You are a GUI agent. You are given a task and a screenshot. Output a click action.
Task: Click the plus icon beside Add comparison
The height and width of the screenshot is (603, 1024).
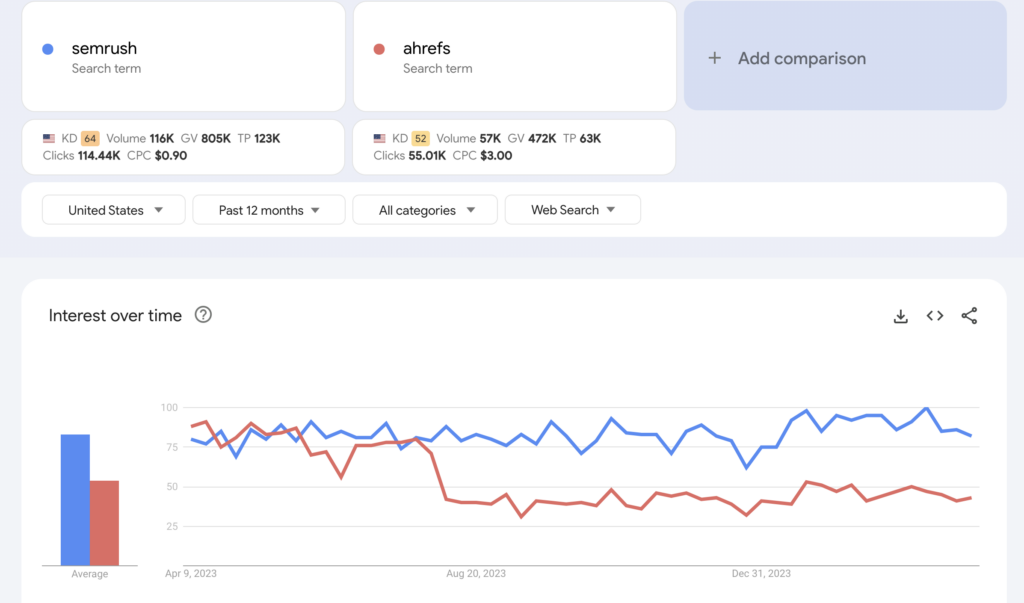click(714, 58)
